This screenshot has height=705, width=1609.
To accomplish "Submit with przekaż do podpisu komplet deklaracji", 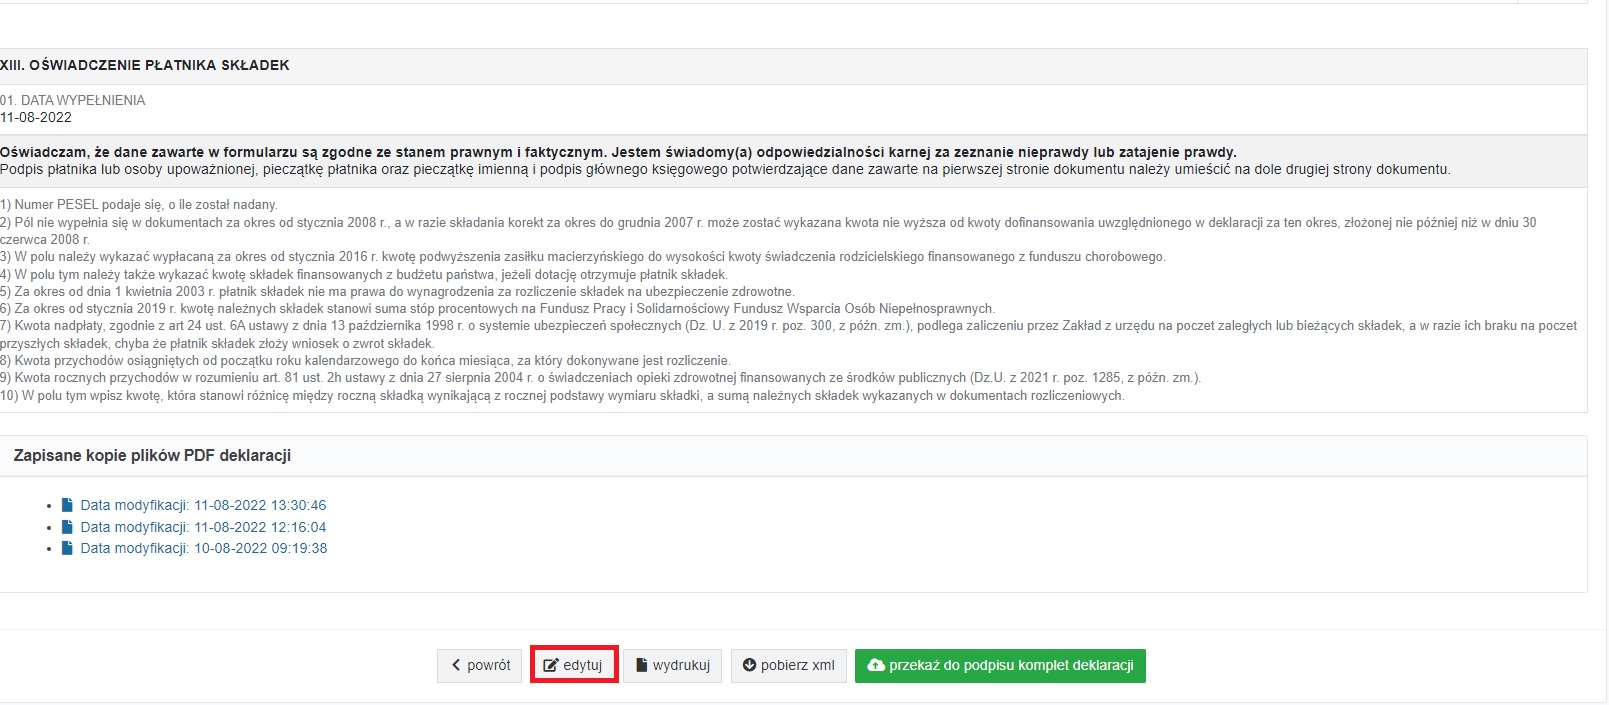I will (1000, 665).
